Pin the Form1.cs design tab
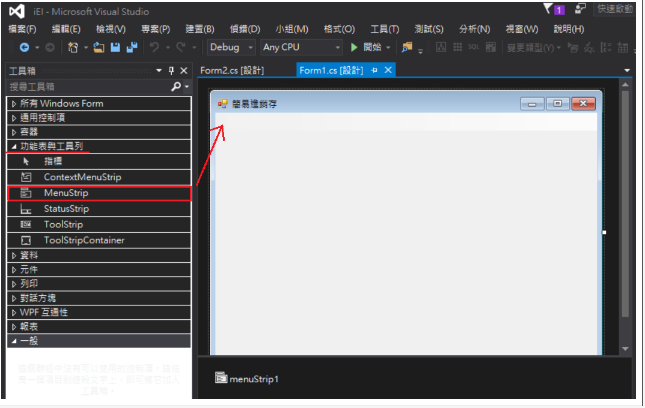 [374, 70]
